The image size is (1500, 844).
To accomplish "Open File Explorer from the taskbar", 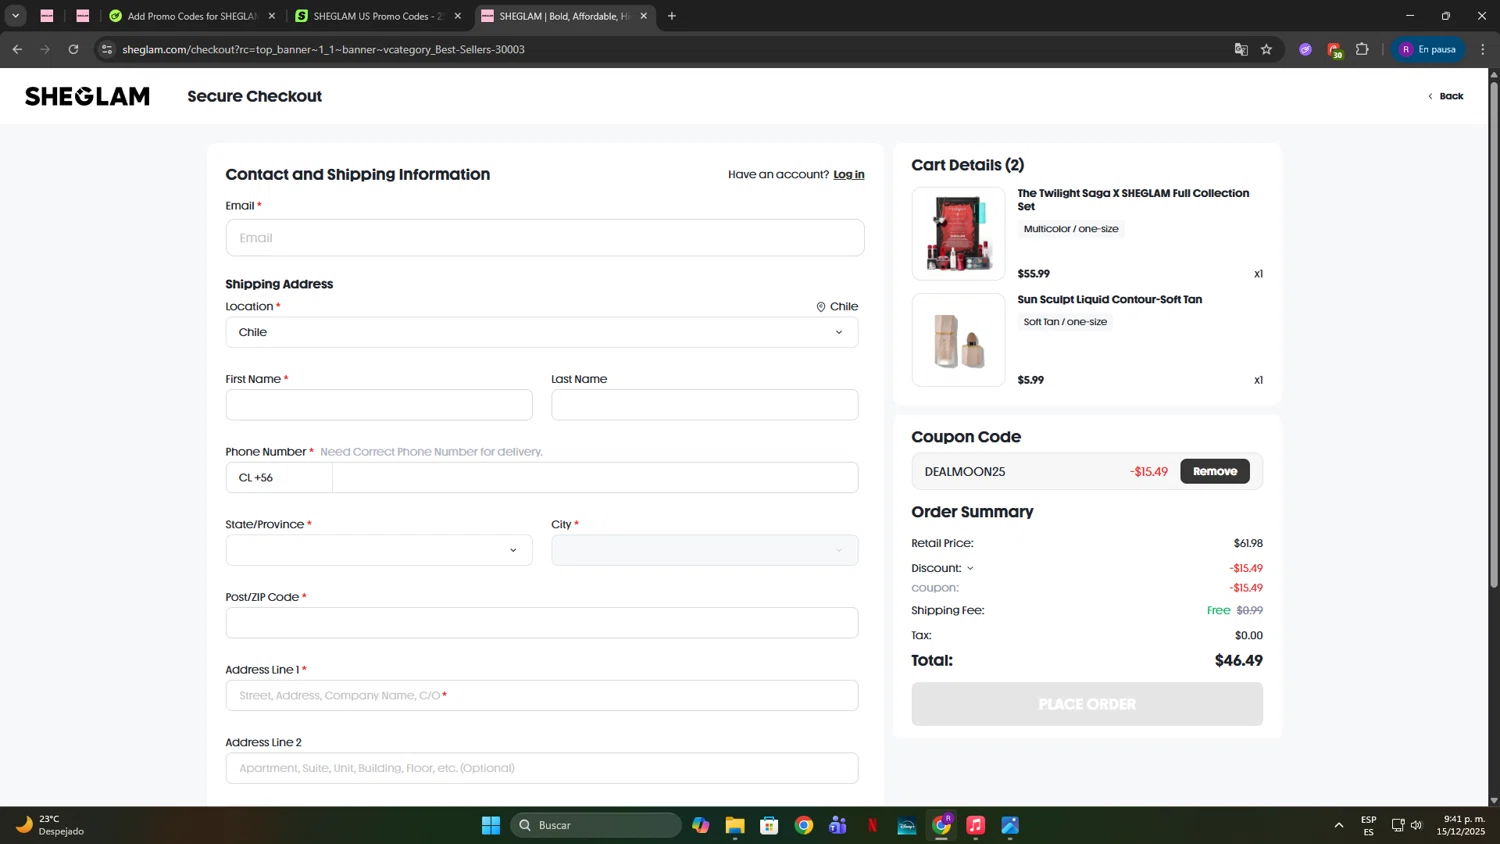I will pyautogui.click(x=735, y=825).
